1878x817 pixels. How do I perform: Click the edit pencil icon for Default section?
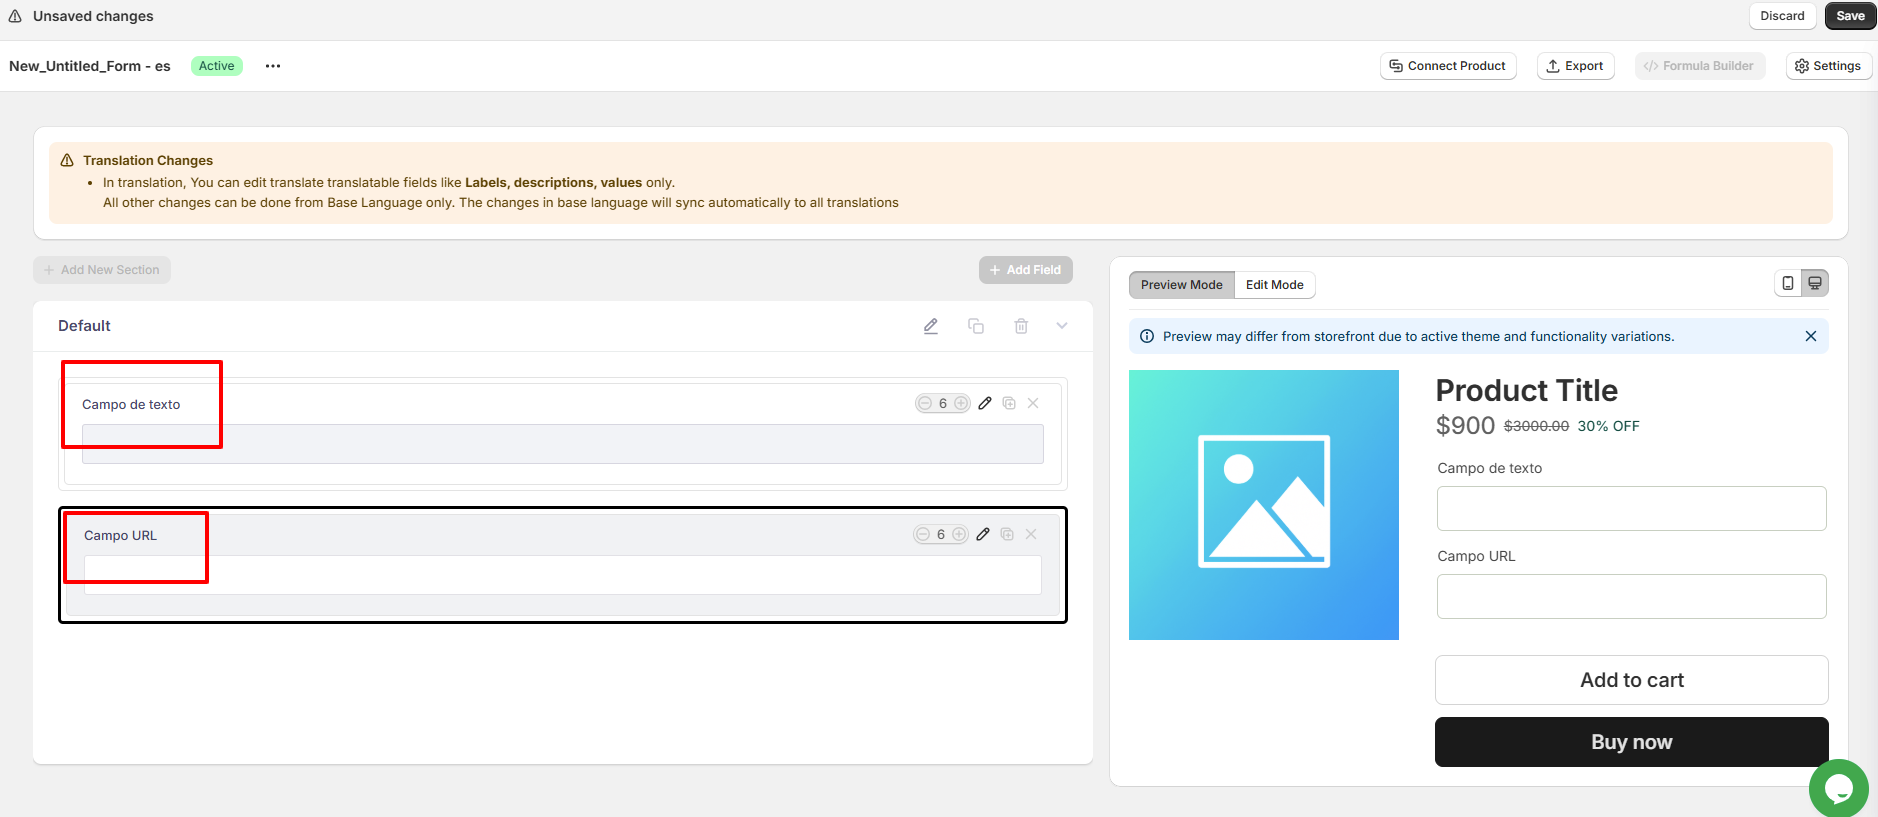pyautogui.click(x=931, y=326)
